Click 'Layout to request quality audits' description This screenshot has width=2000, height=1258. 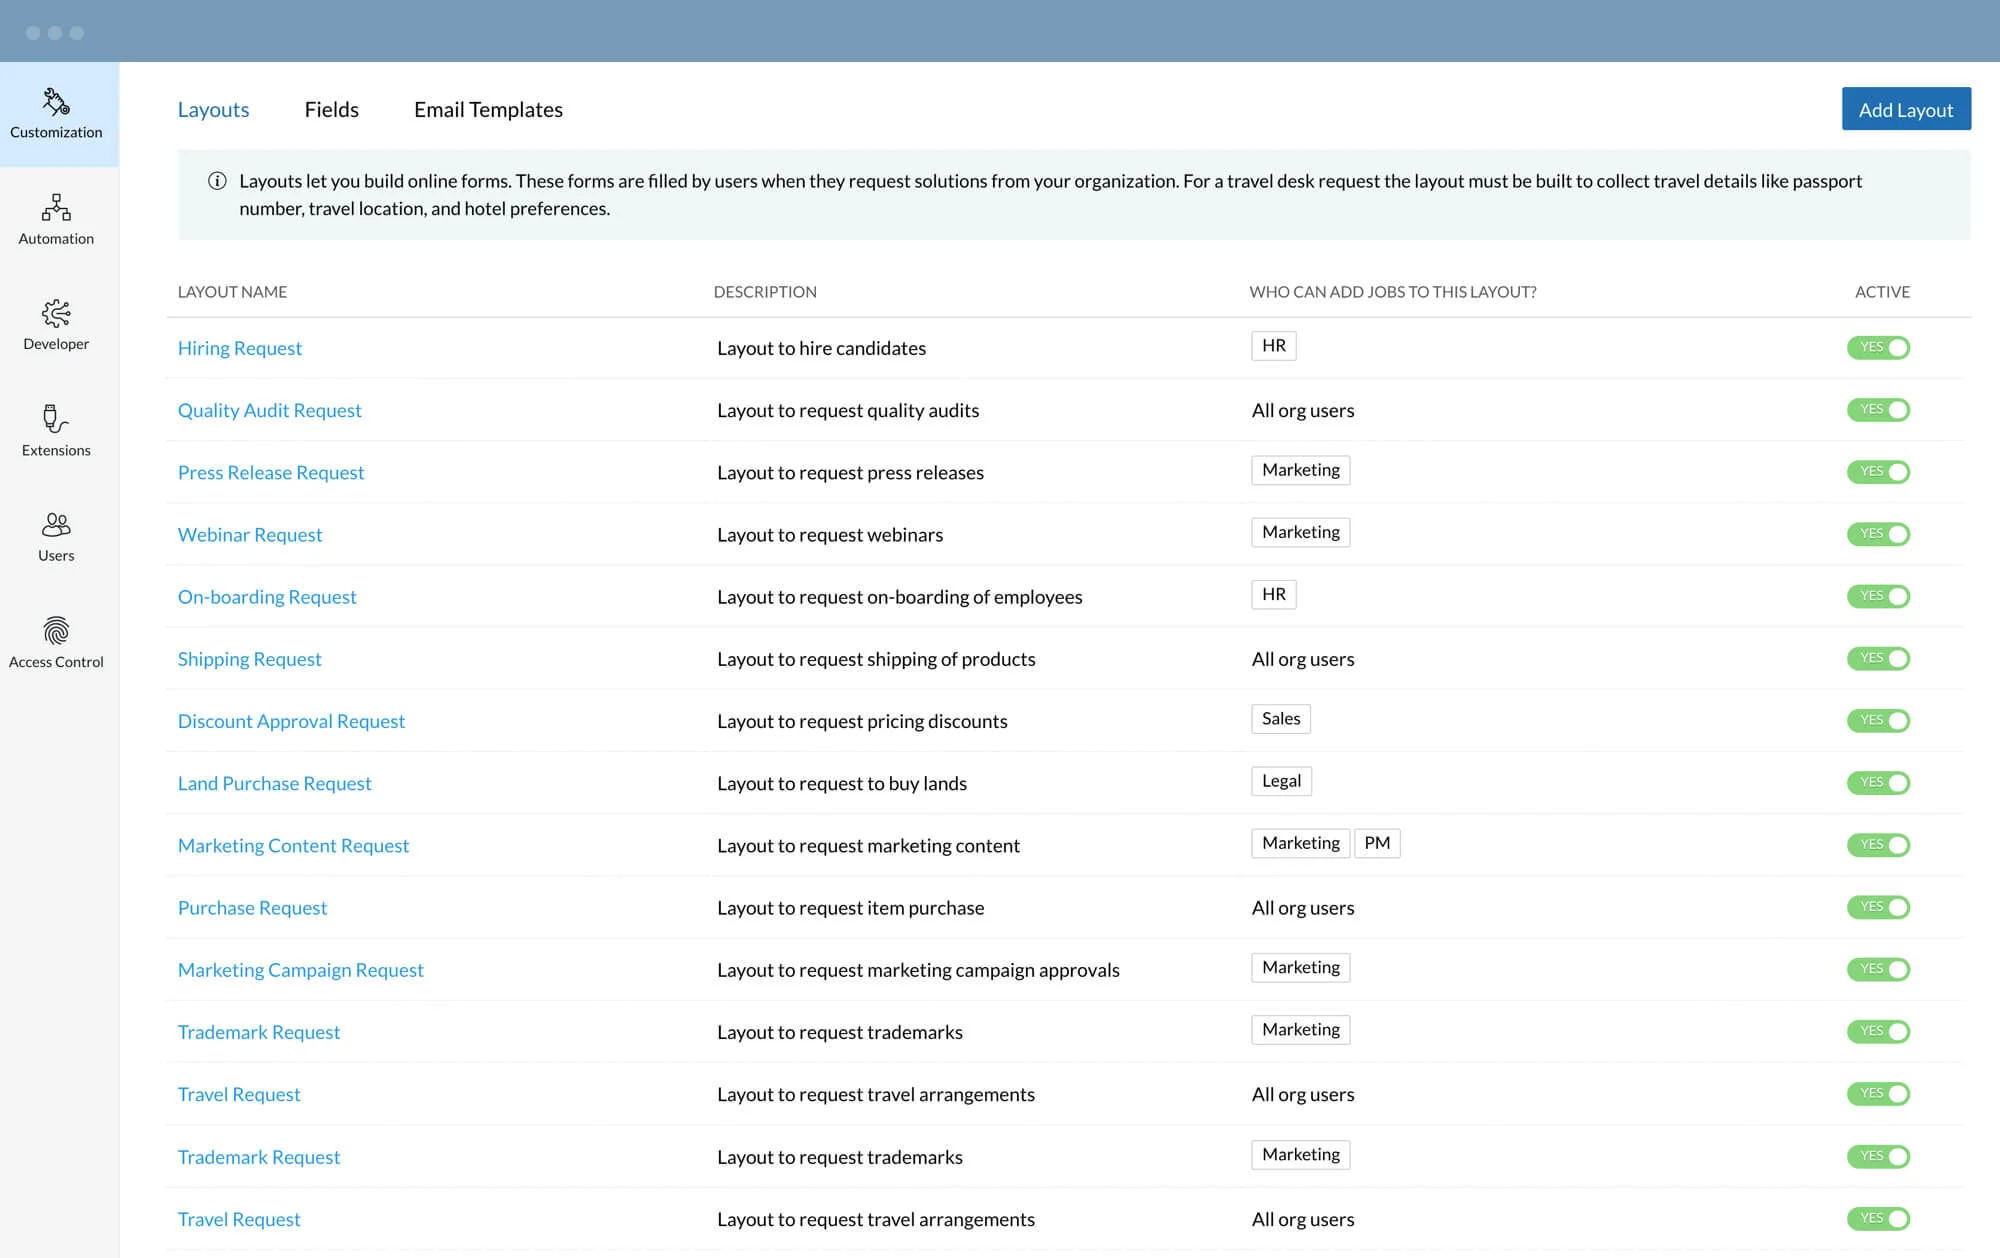pyautogui.click(x=848, y=410)
